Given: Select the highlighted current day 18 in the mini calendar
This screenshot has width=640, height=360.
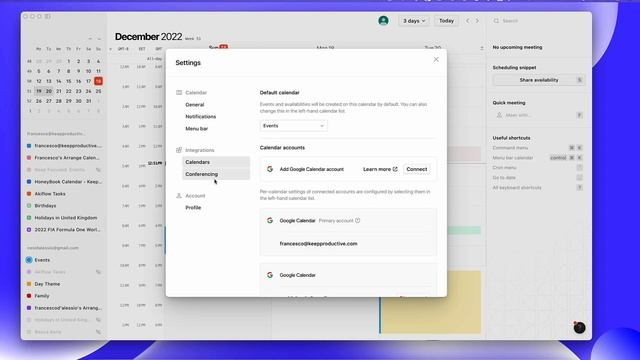Looking at the screenshot, I should (98, 81).
